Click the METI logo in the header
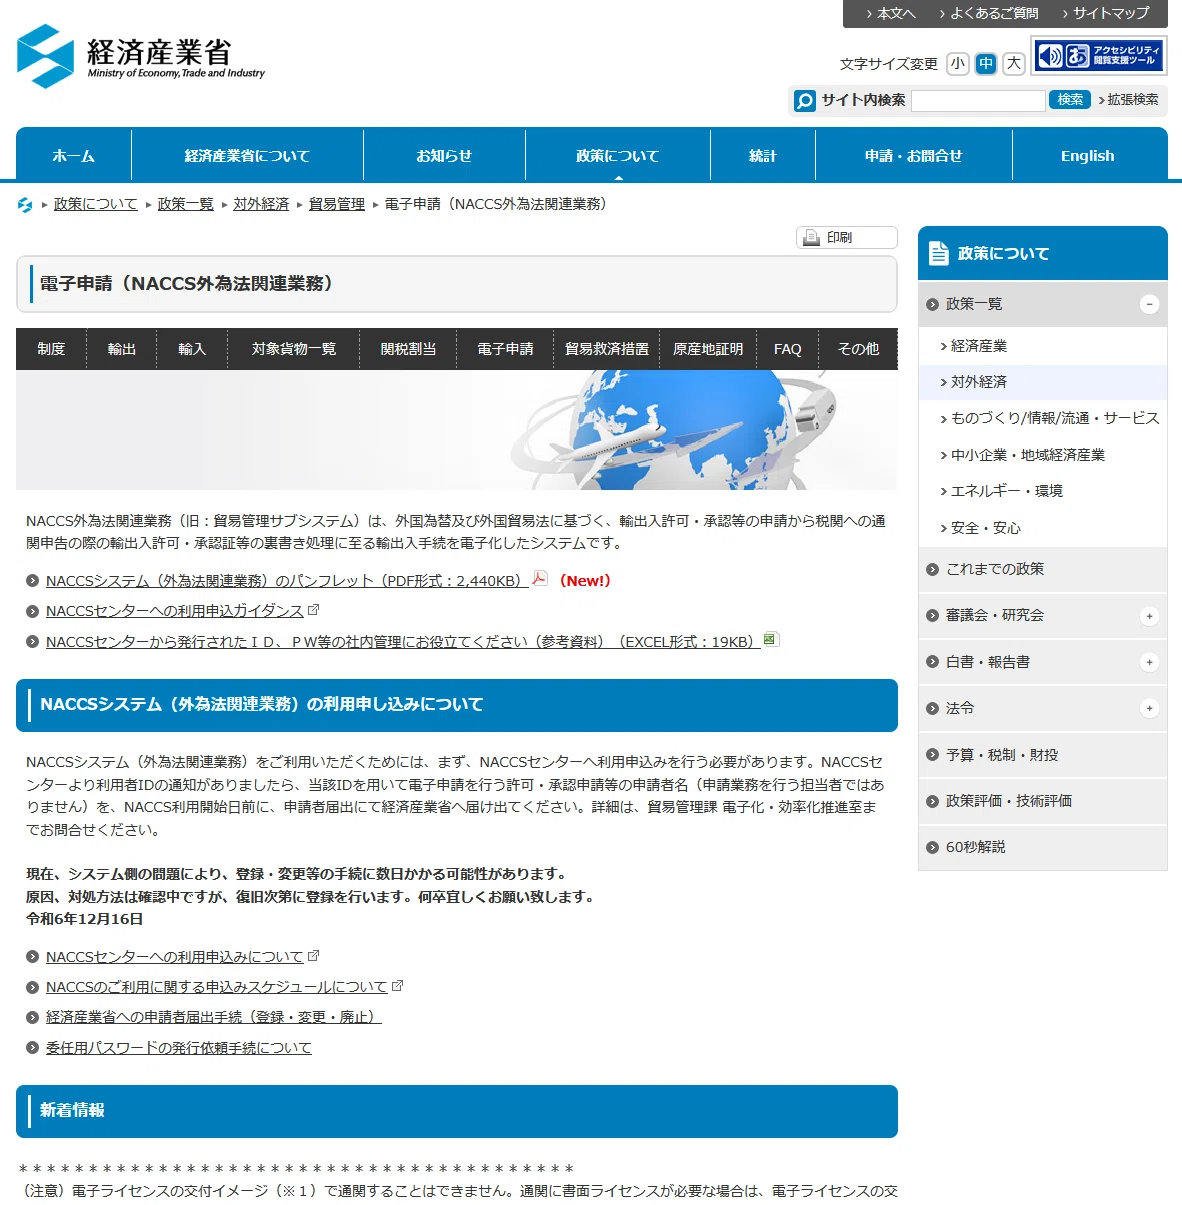 (x=141, y=56)
